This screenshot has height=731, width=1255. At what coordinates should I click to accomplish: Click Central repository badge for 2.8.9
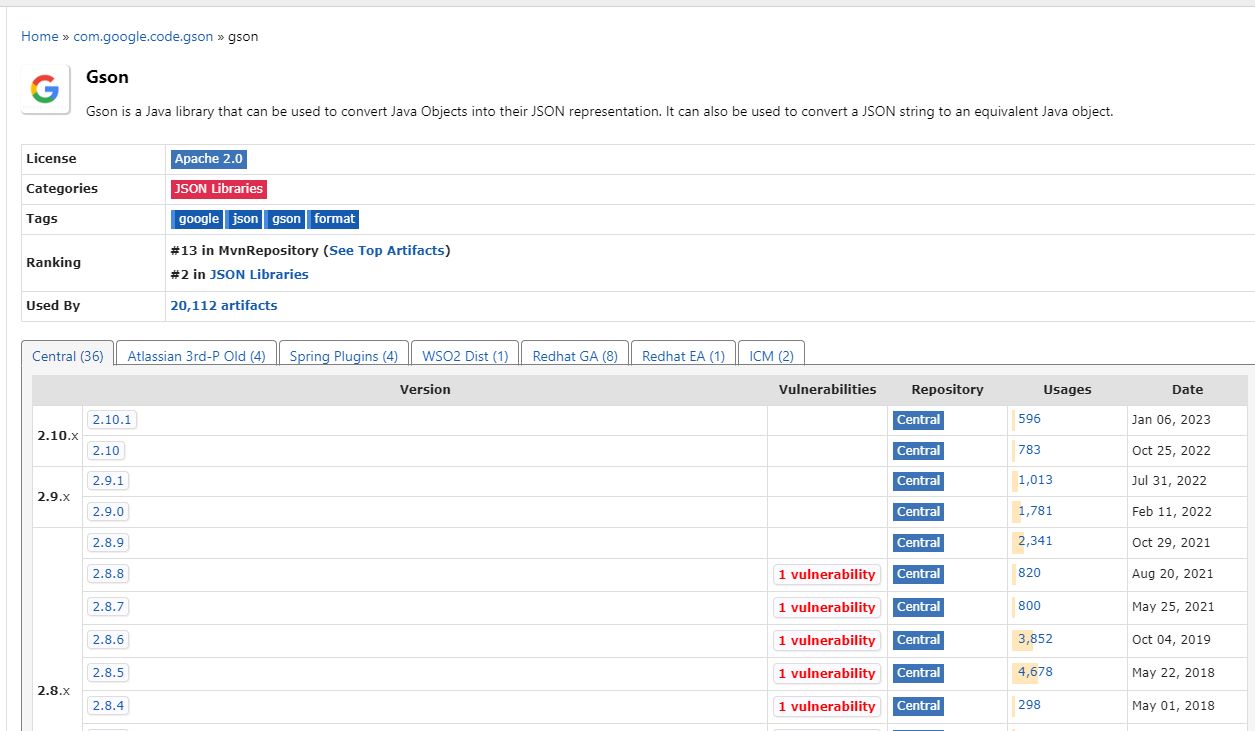point(918,543)
